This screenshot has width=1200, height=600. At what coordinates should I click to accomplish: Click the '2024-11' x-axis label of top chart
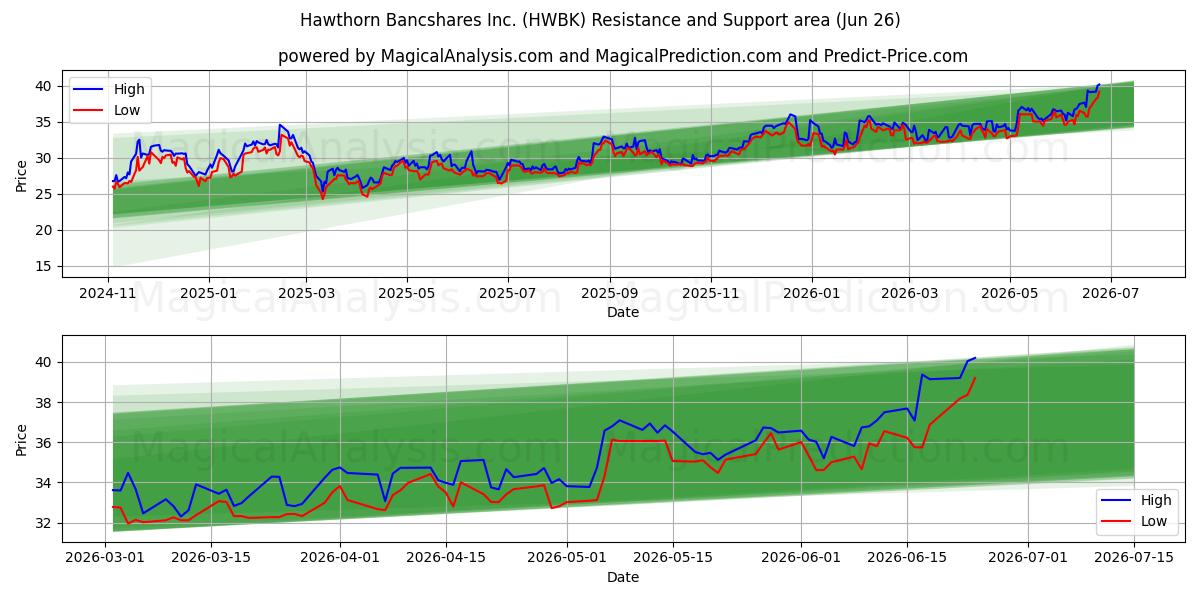click(x=108, y=296)
